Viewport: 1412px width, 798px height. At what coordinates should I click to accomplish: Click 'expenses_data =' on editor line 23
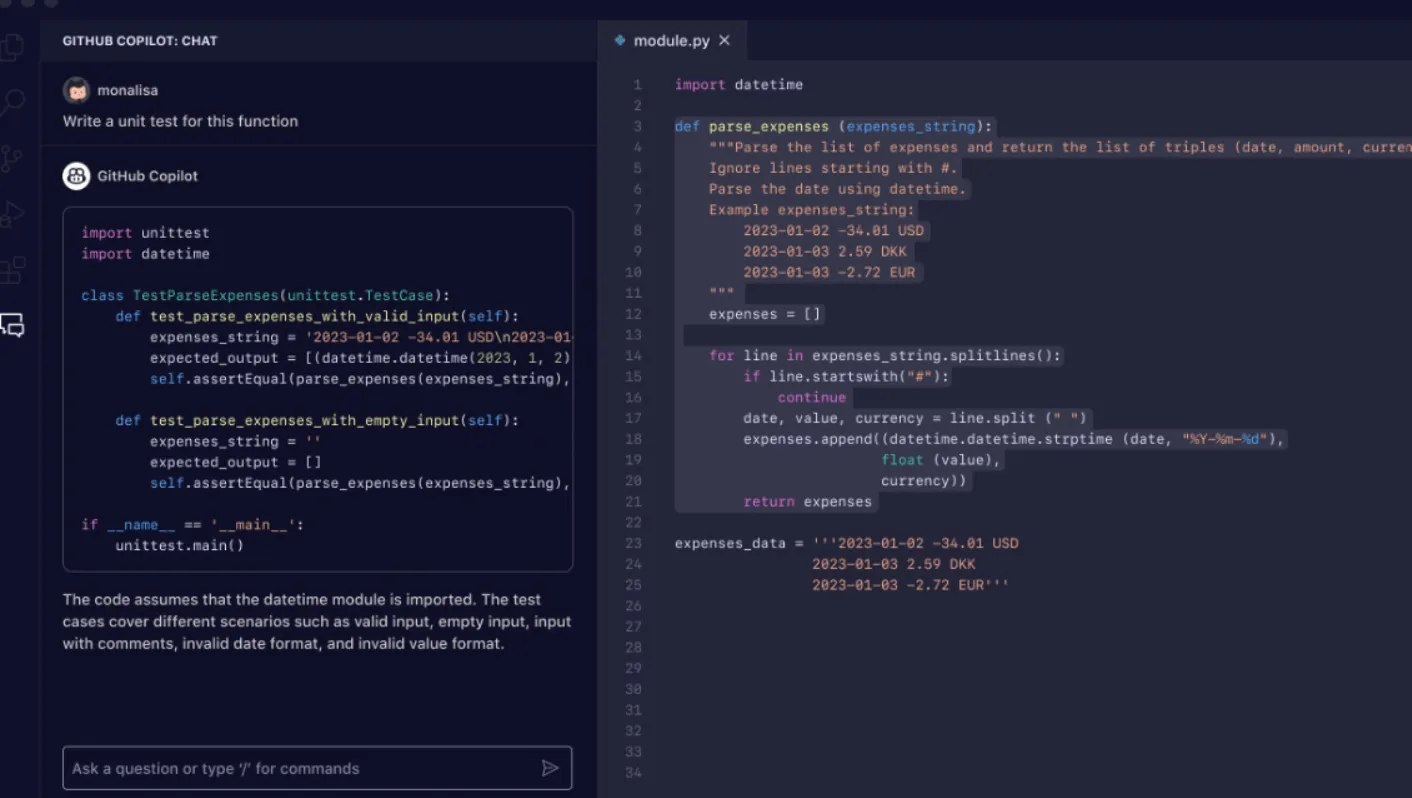coord(739,544)
